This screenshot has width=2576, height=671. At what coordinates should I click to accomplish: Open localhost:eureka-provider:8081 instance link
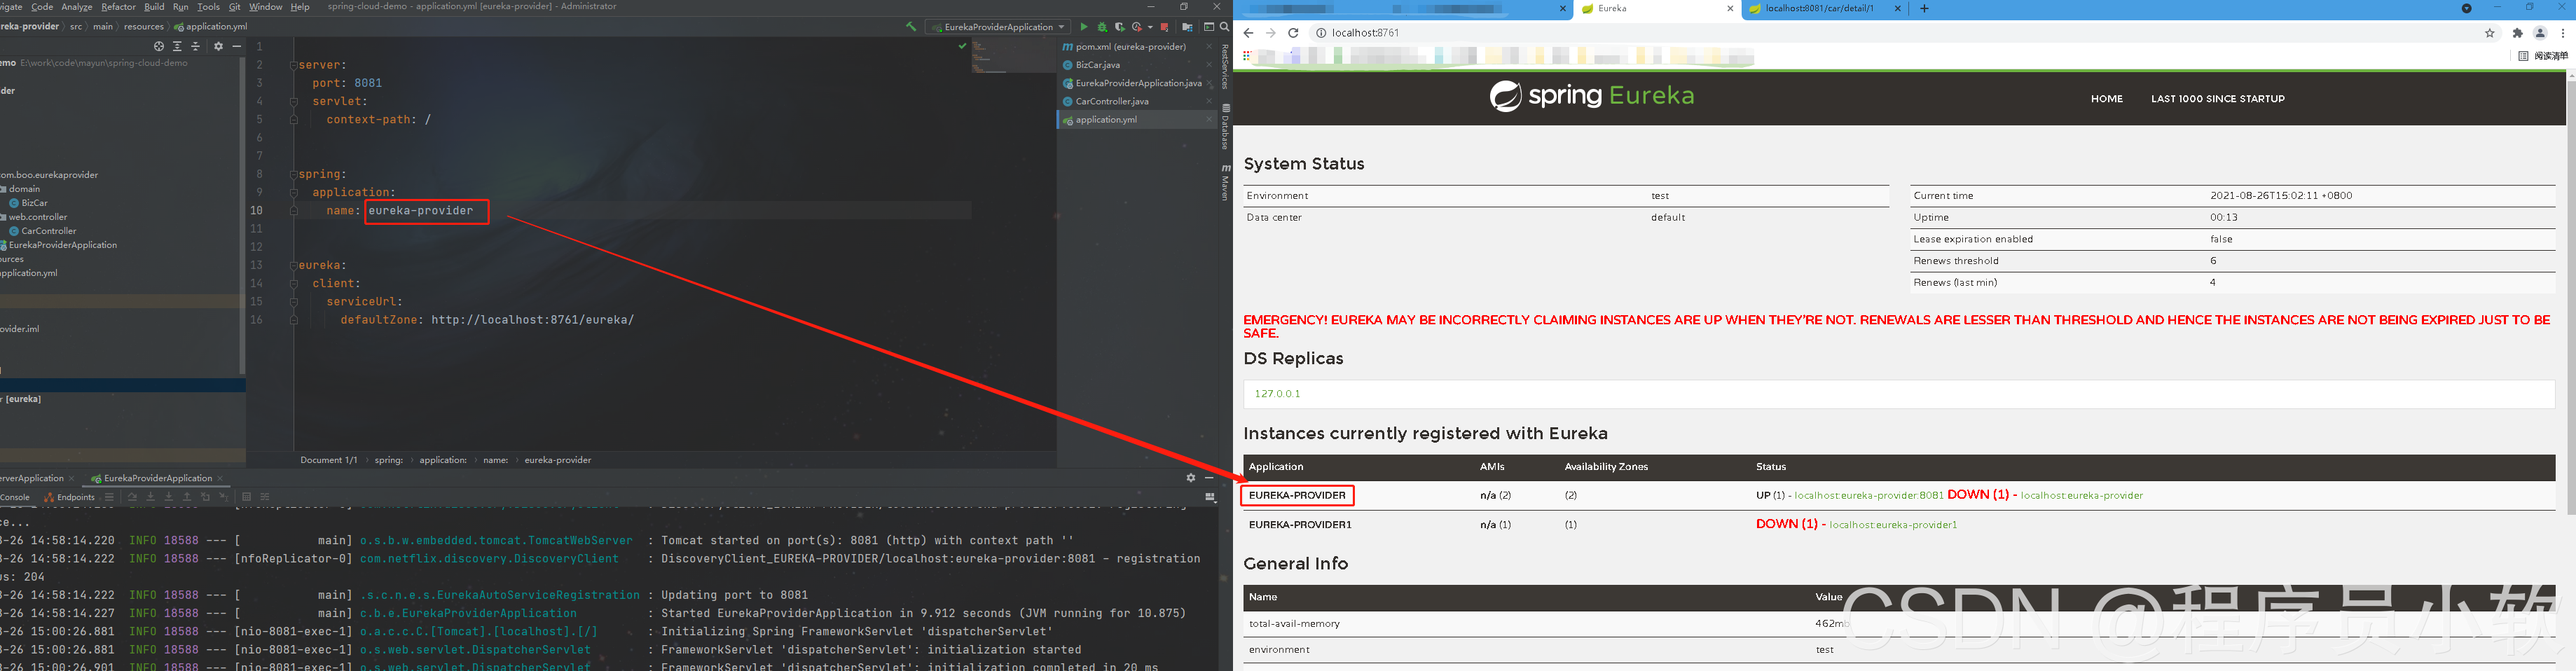click(x=1868, y=496)
